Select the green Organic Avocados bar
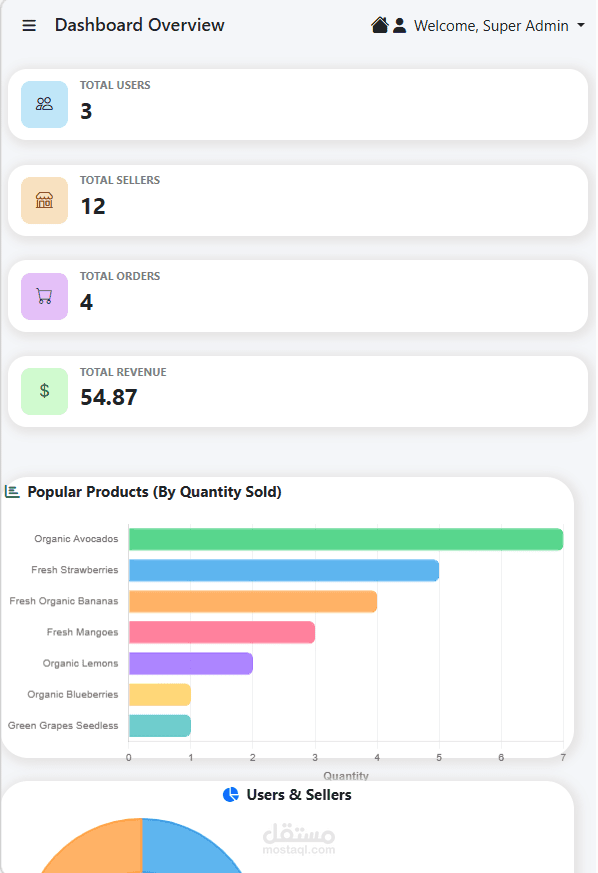 (345, 538)
